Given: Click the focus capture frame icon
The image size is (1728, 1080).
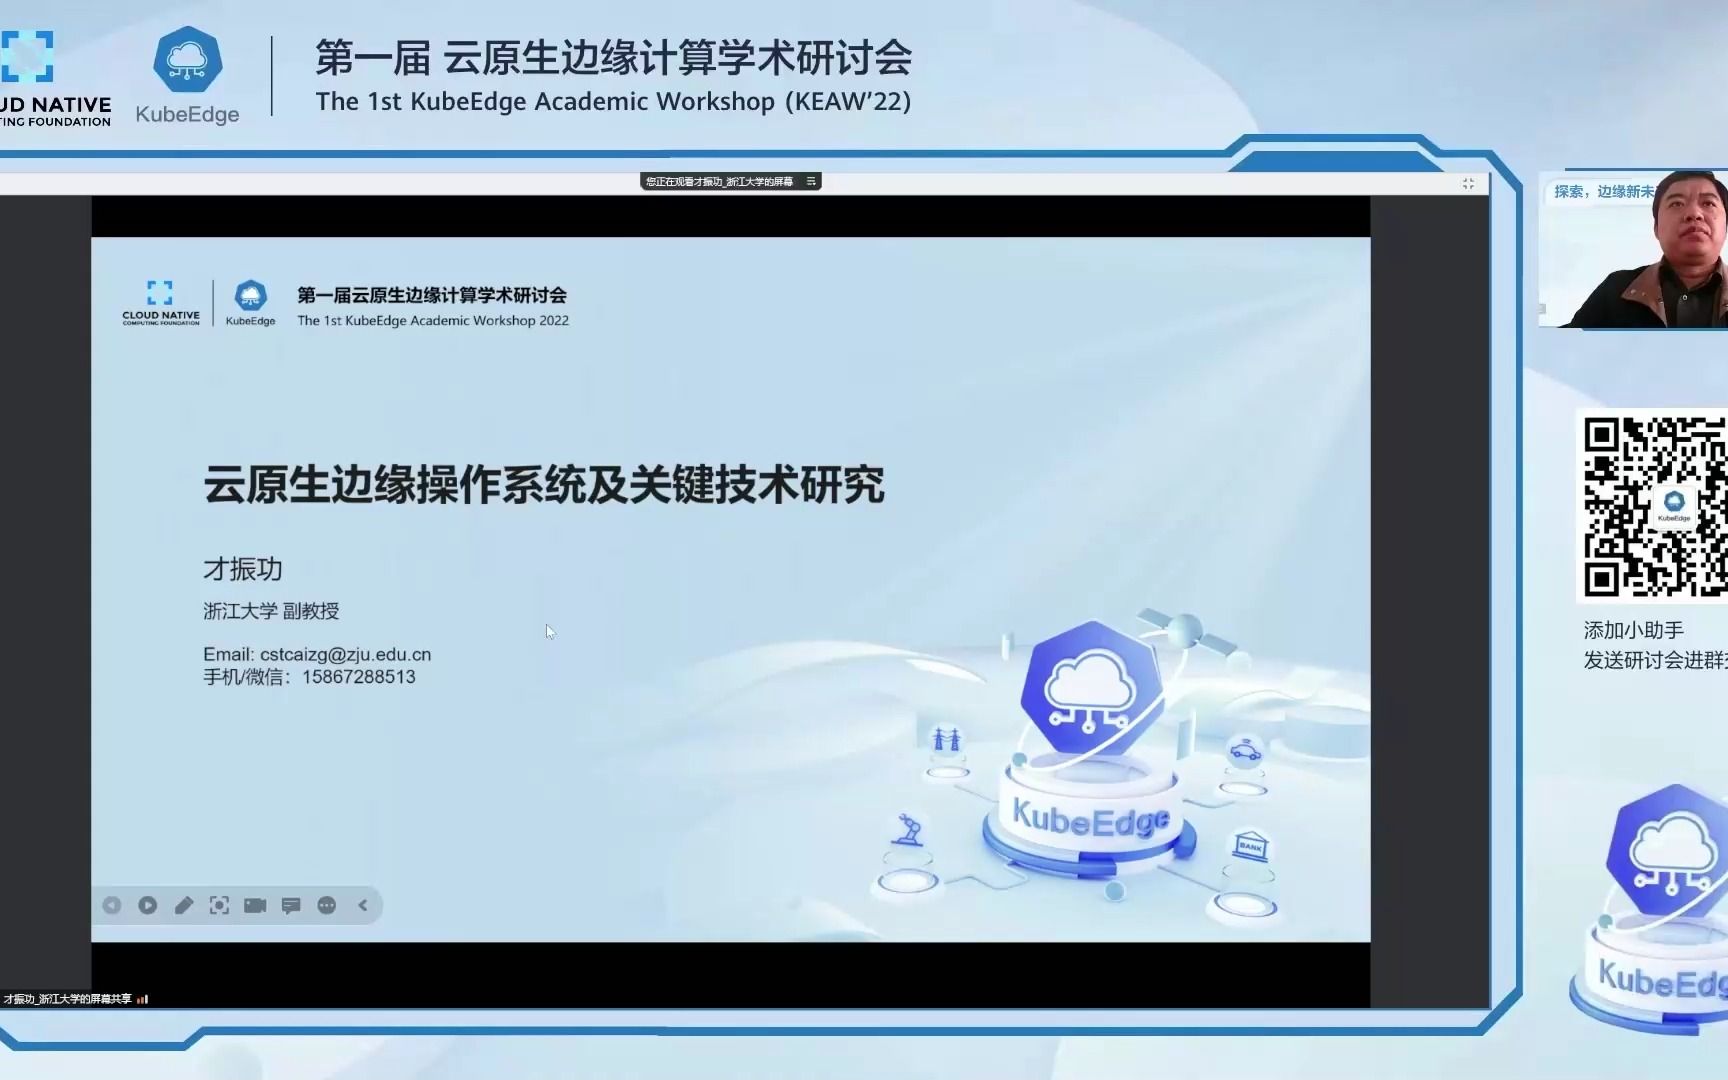Looking at the screenshot, I should click(x=219, y=905).
